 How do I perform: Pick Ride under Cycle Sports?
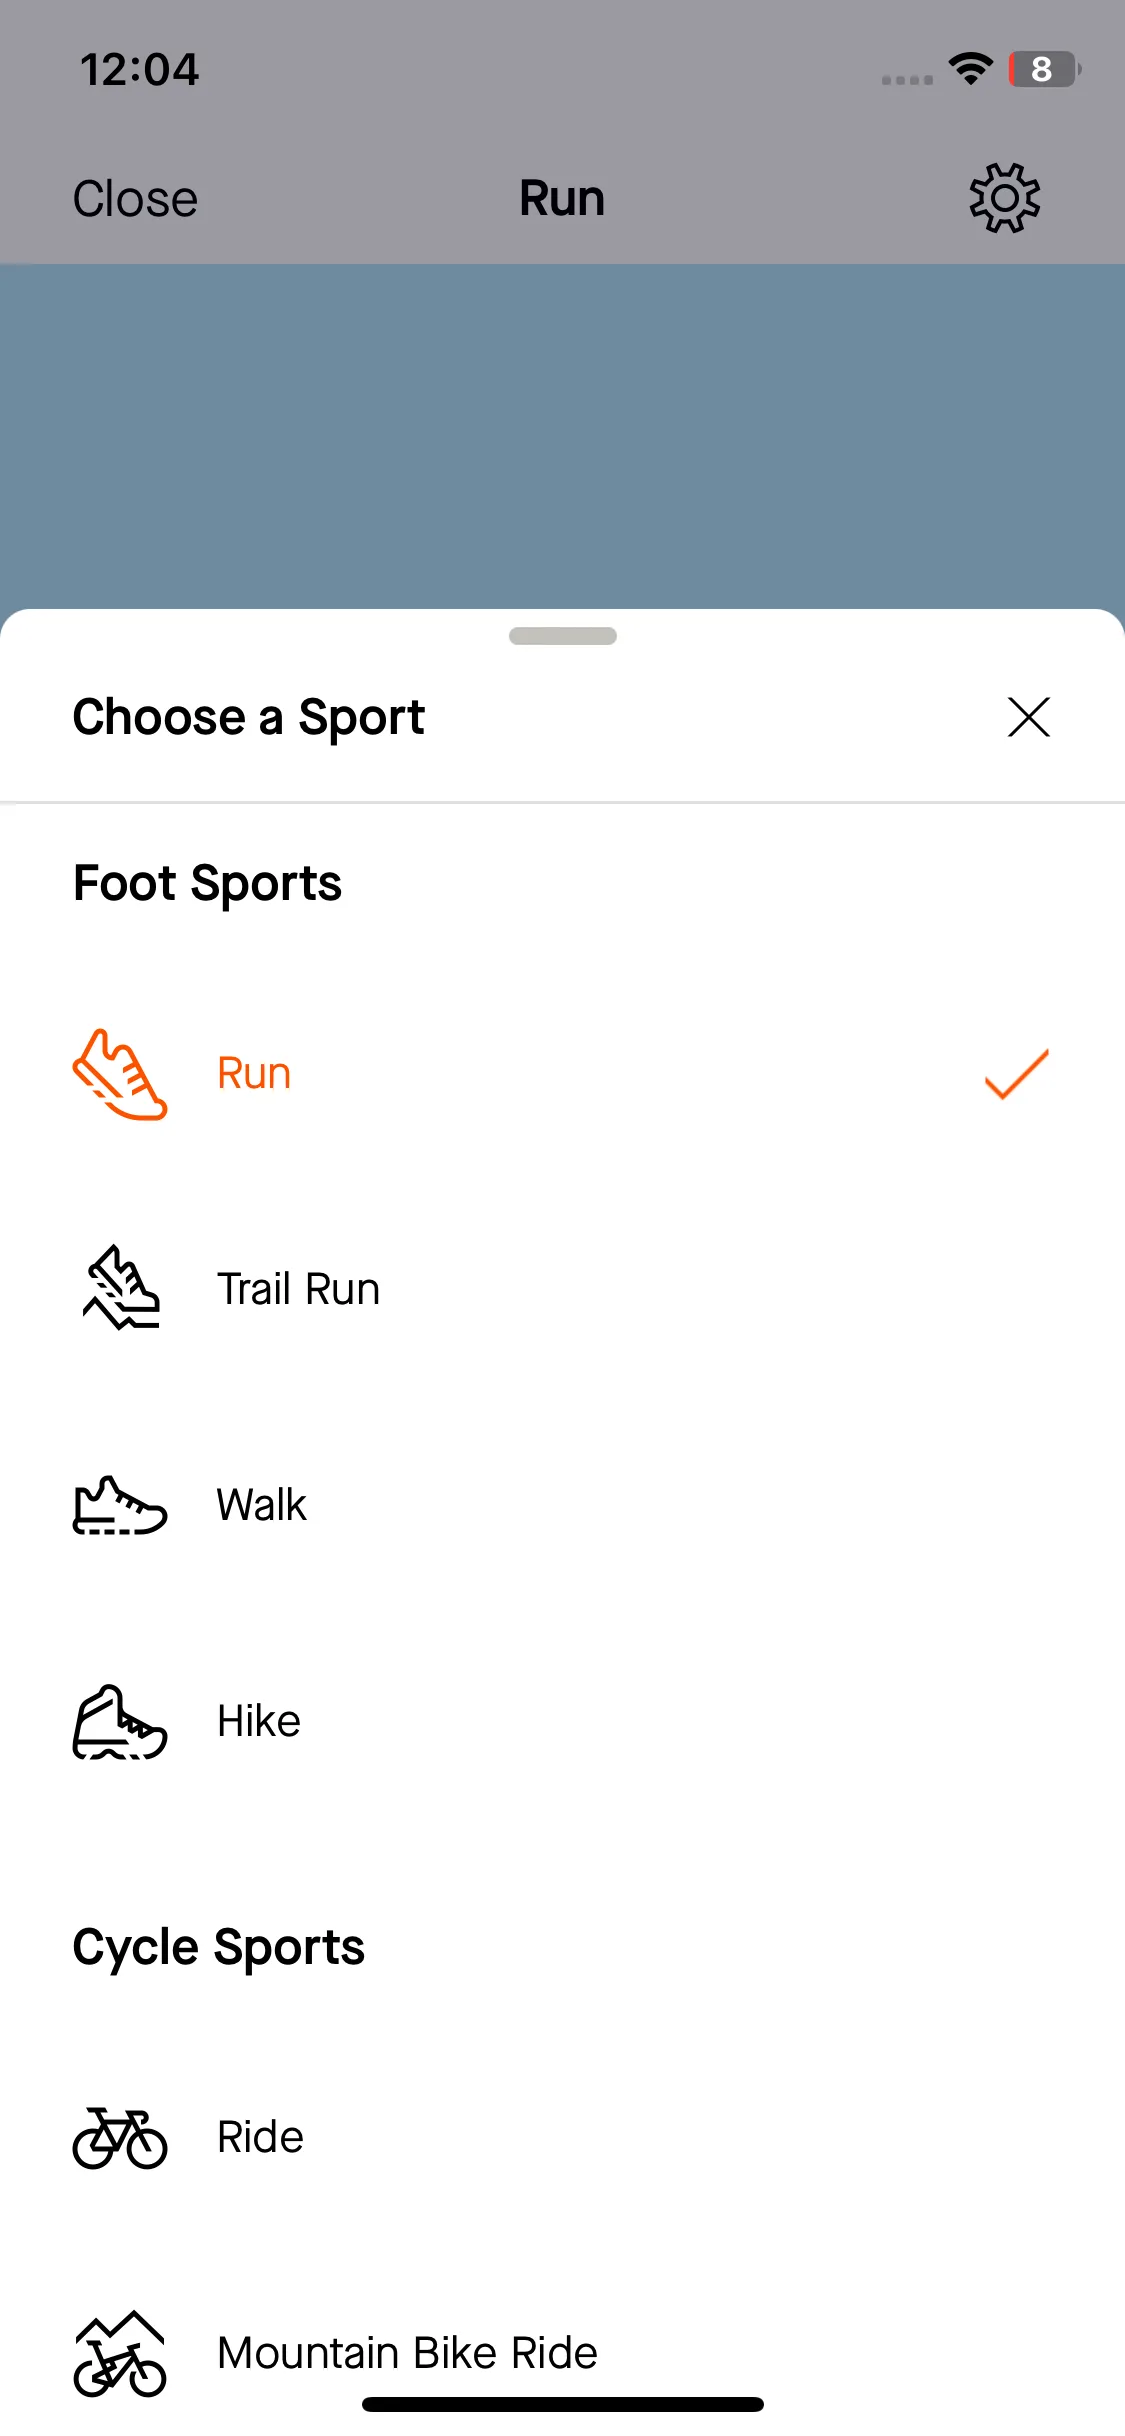coord(562,2137)
